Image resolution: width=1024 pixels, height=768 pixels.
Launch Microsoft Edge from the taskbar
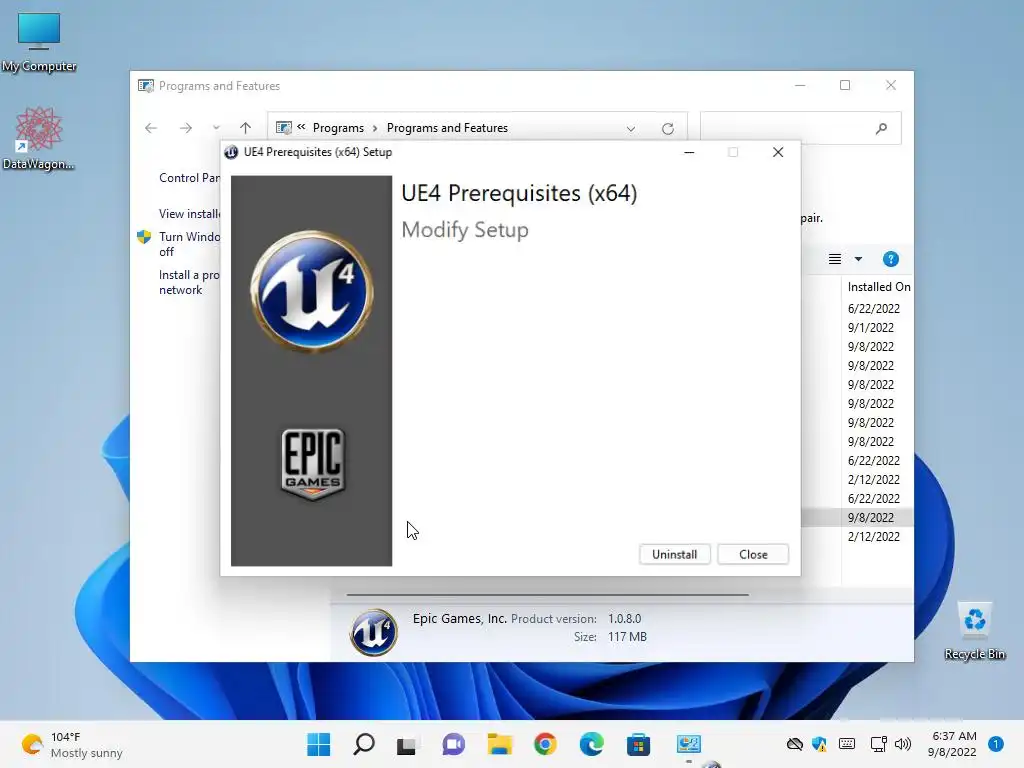592,744
